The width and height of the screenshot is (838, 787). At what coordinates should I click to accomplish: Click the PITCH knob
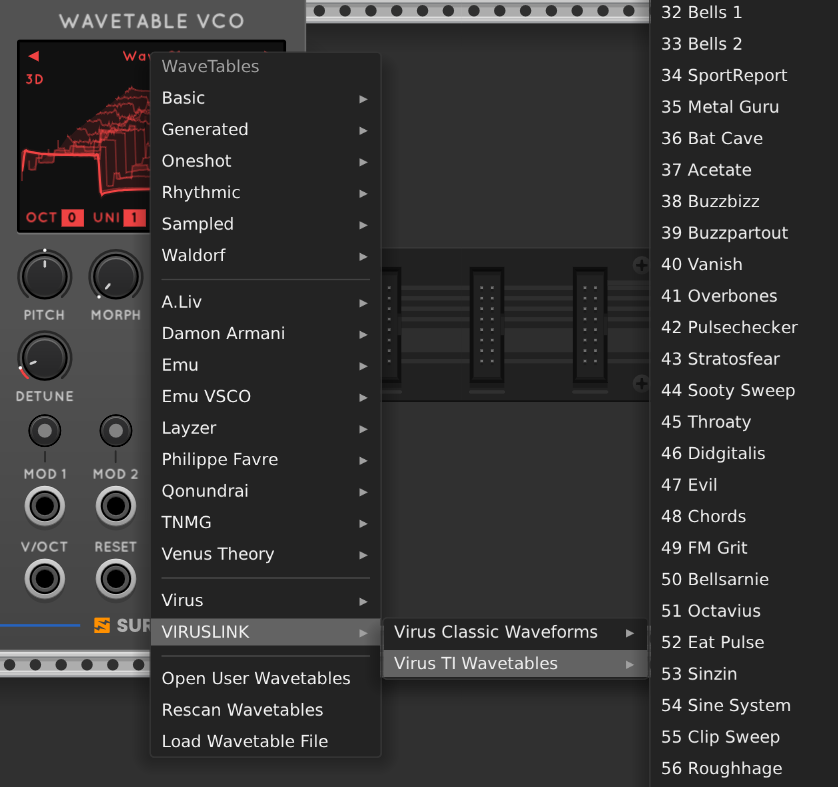[45, 276]
